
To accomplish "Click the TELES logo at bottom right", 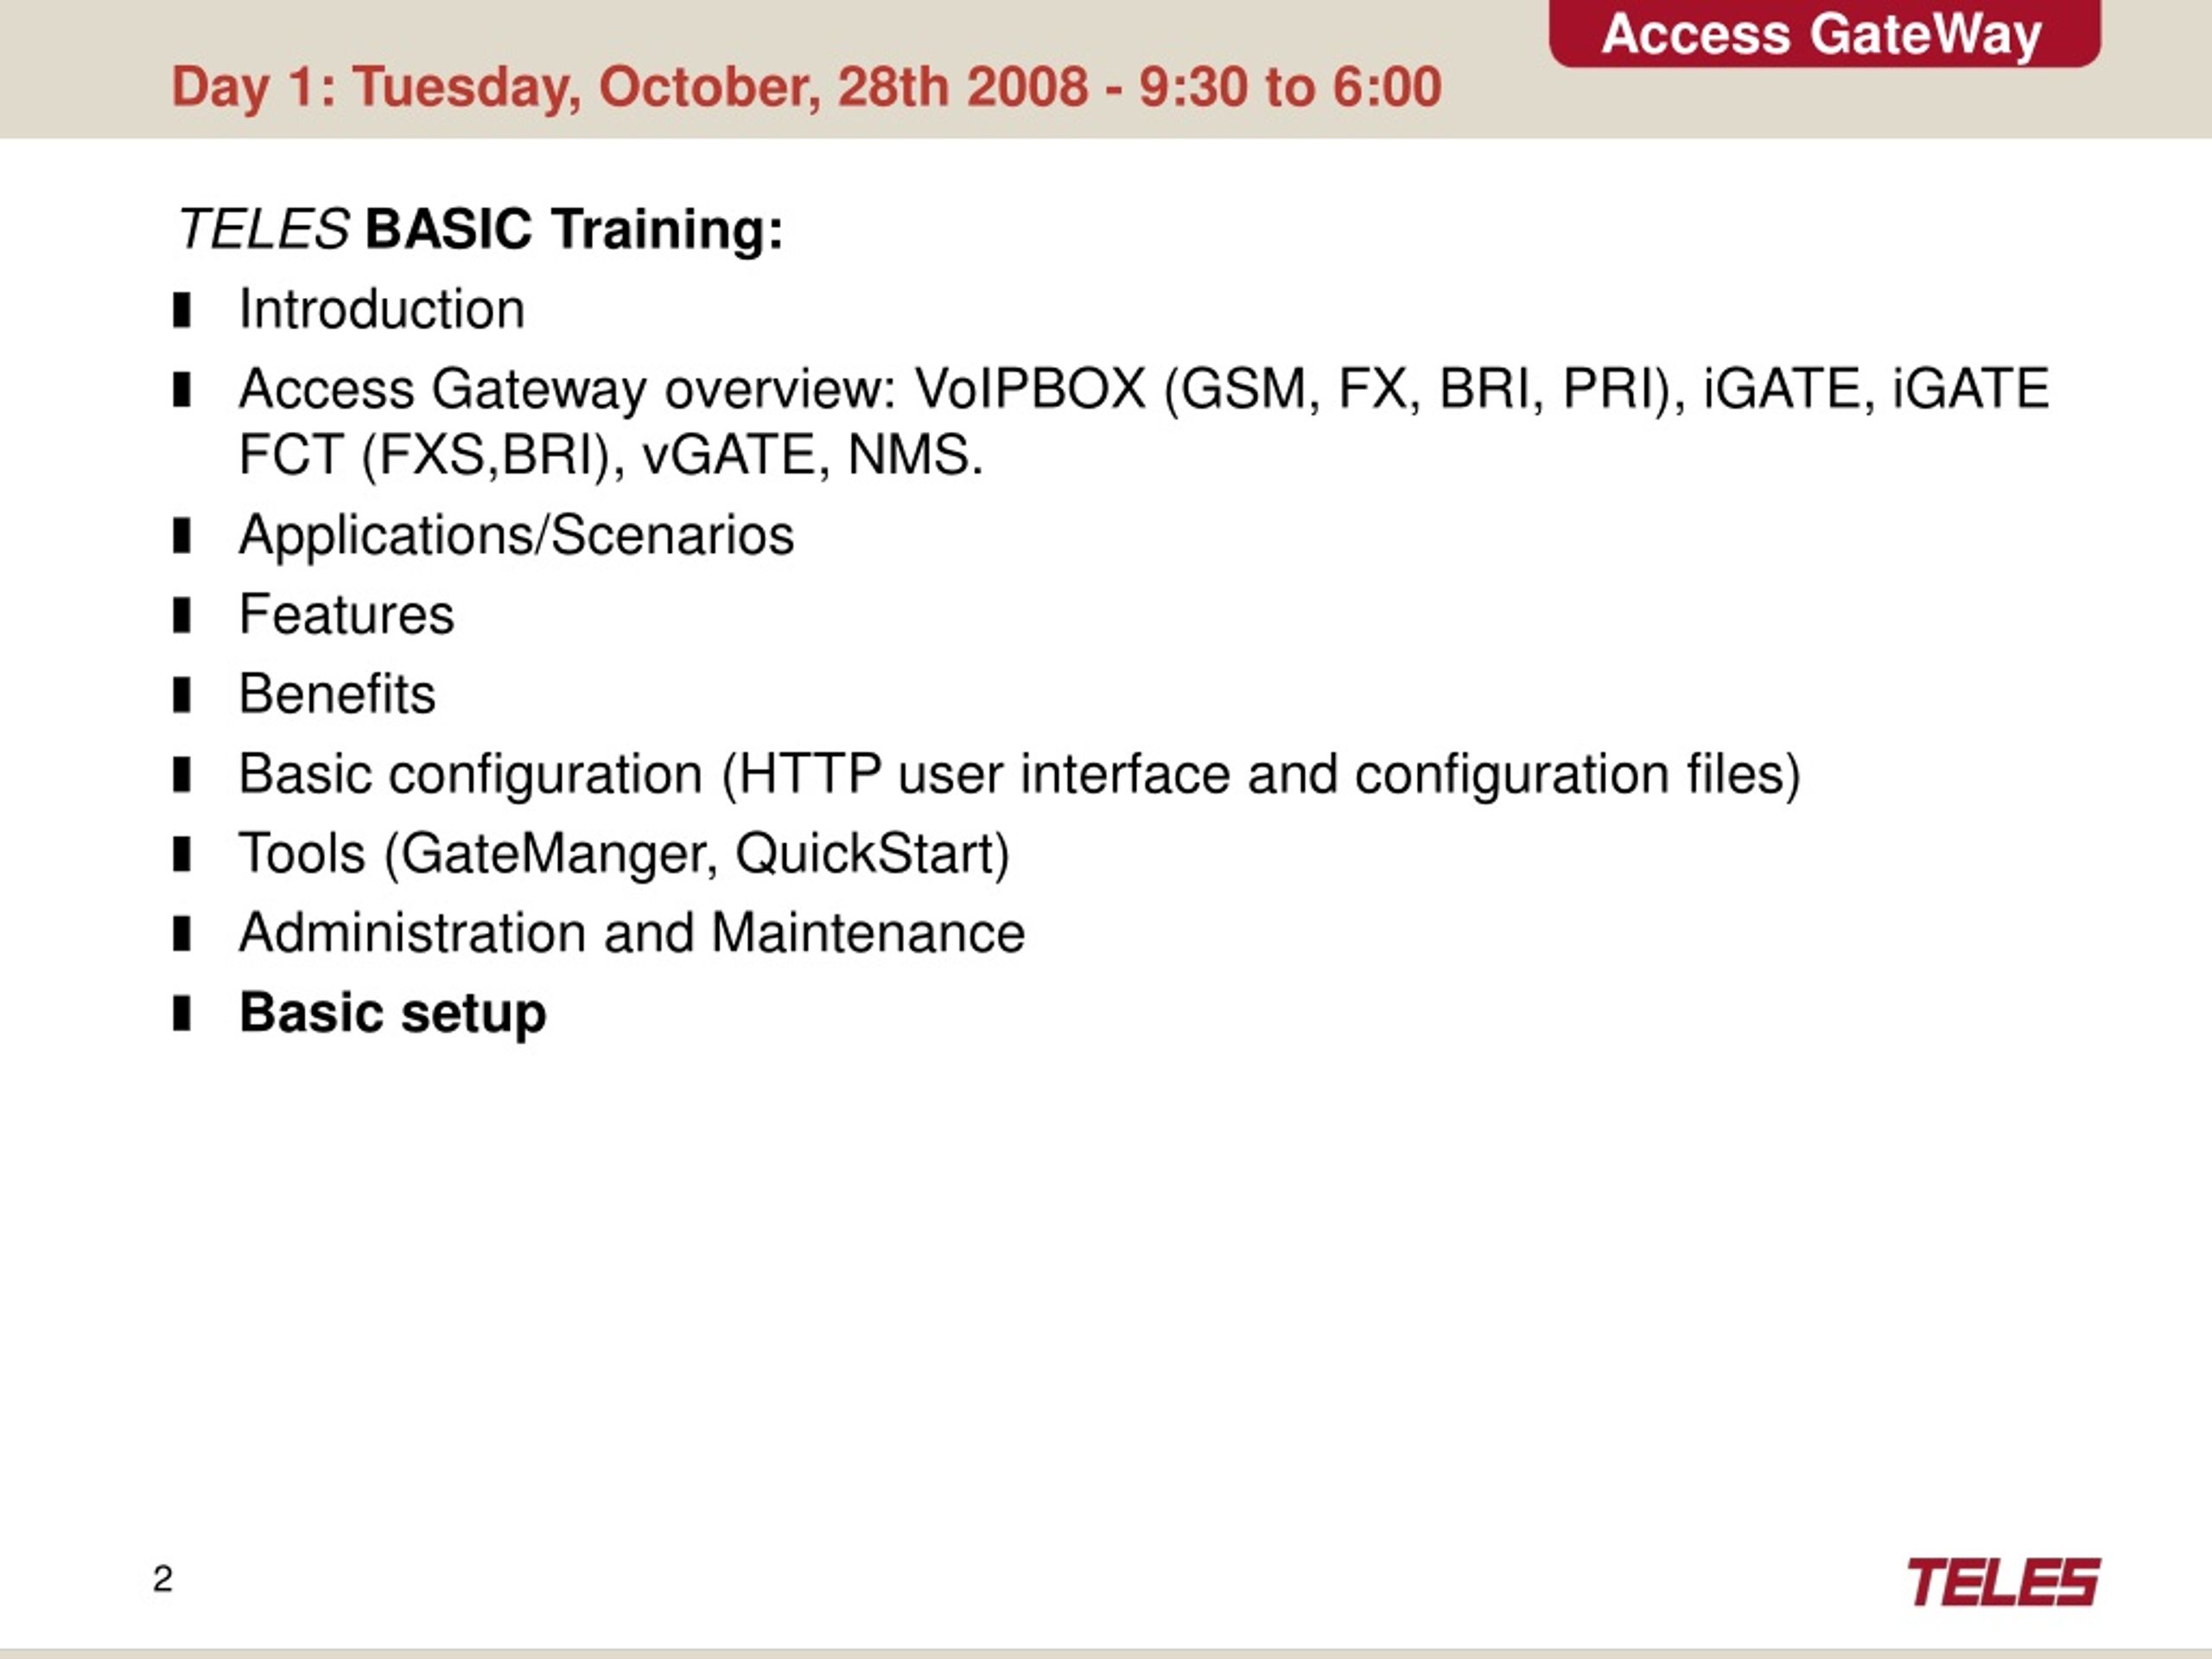I will [2003, 1582].
